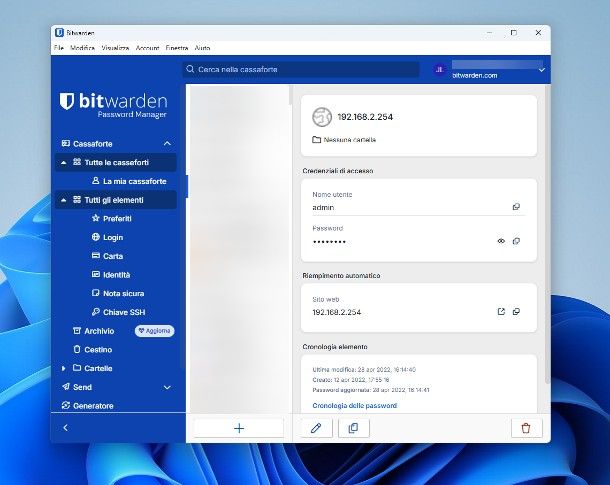Click the search magnifier icon
Image resolution: width=610 pixels, height=485 pixels.
[x=190, y=69]
